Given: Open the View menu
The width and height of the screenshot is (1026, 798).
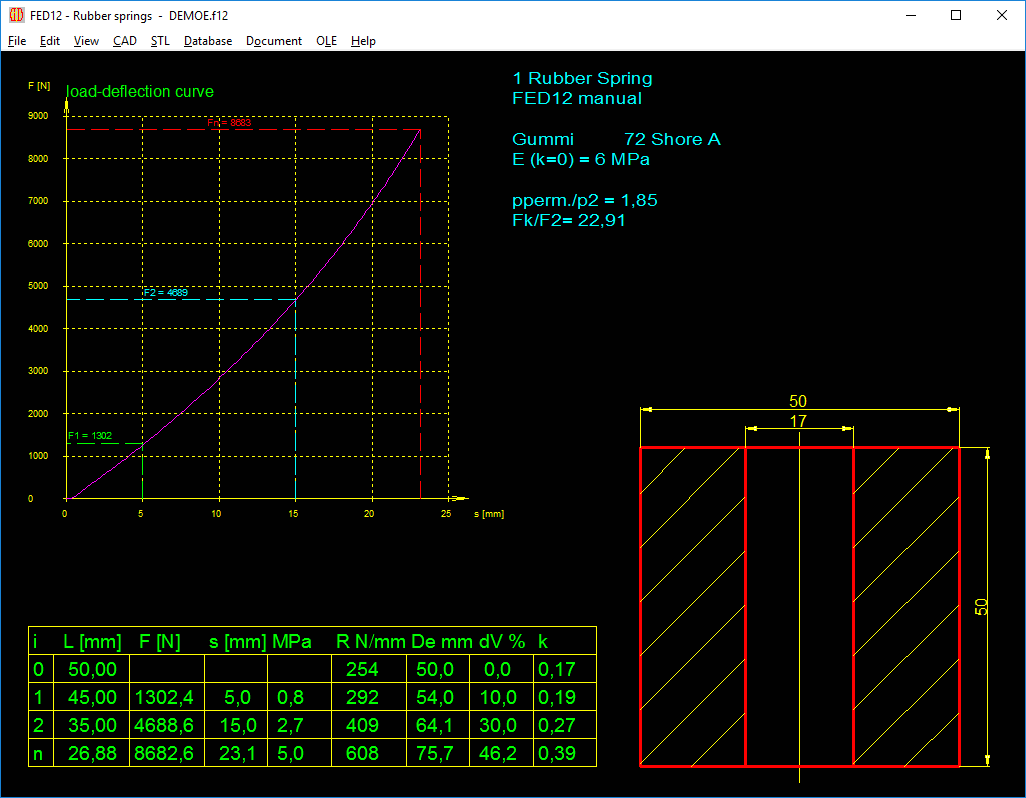Looking at the screenshot, I should (x=86, y=41).
